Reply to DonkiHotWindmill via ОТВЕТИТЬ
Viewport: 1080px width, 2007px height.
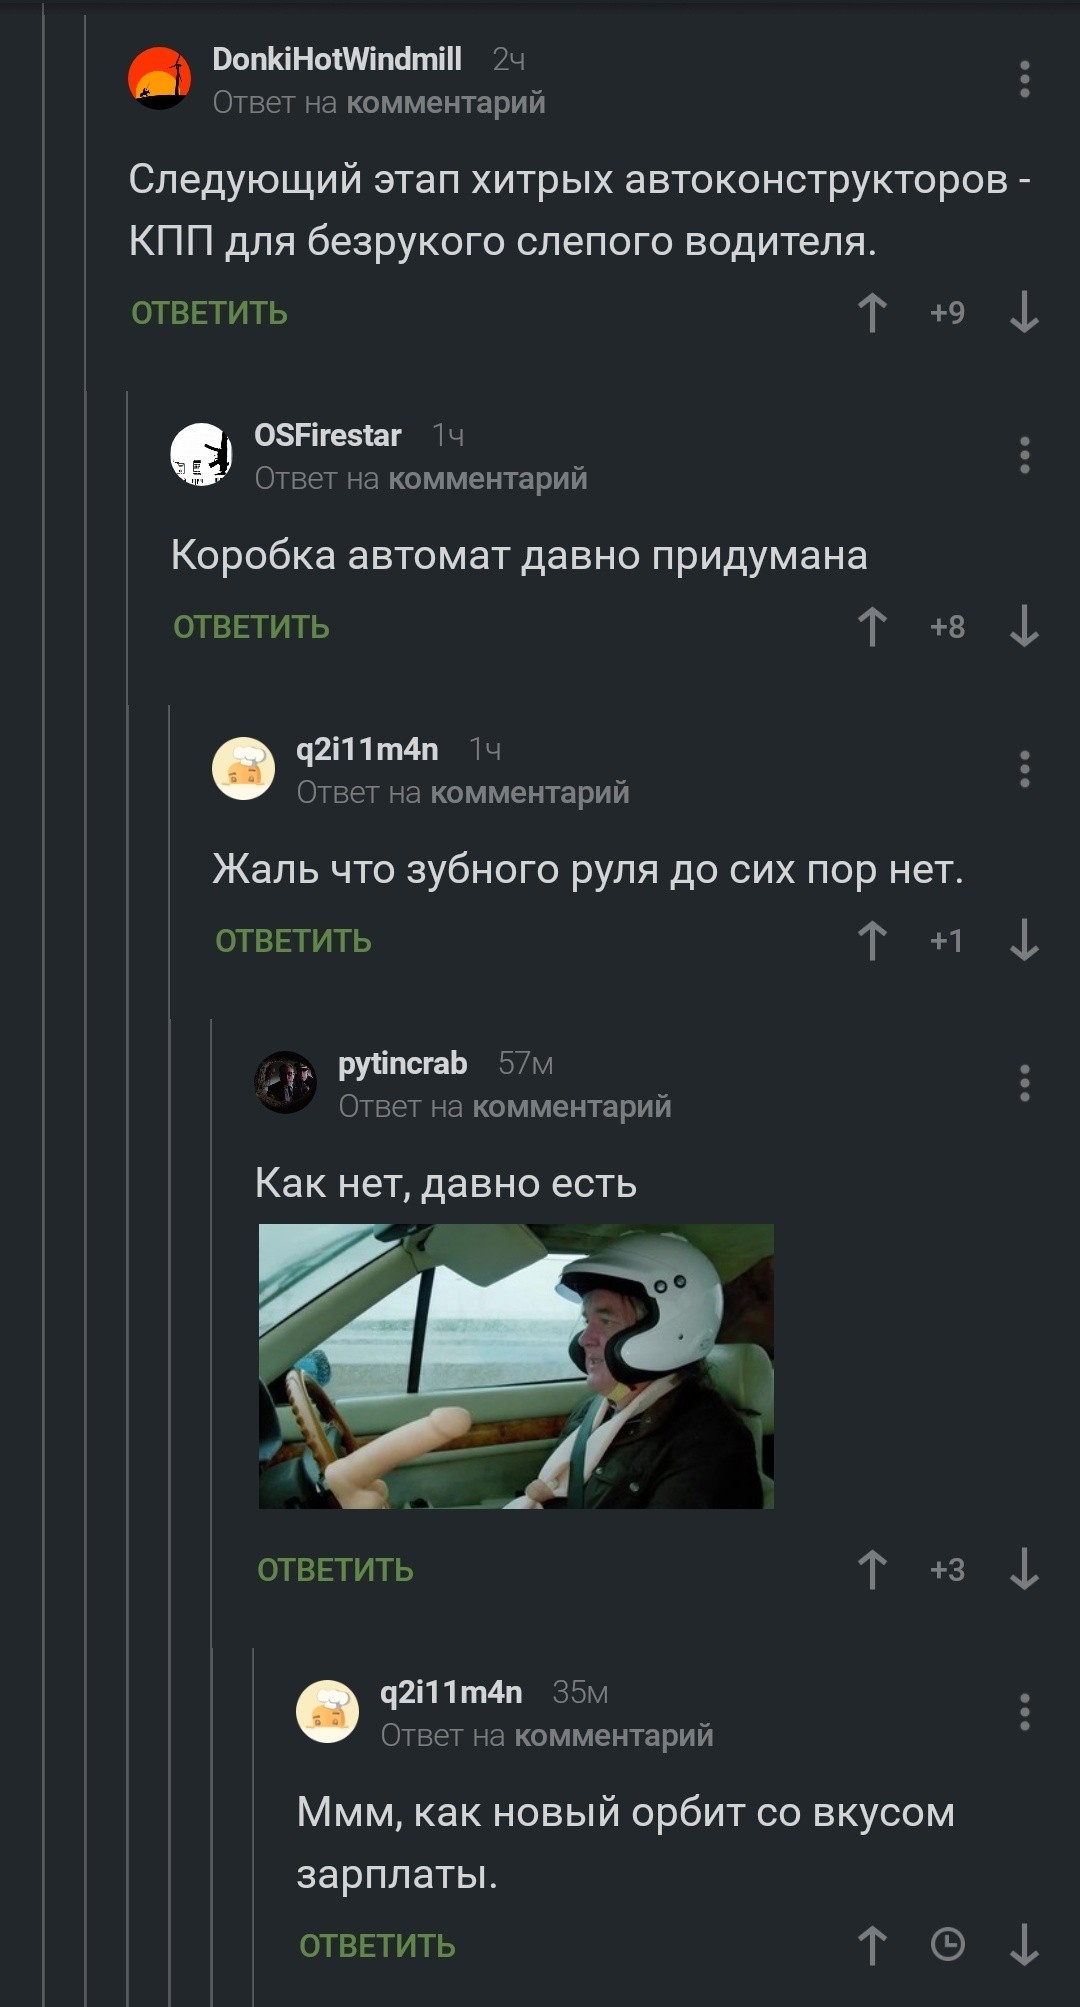pos(209,313)
